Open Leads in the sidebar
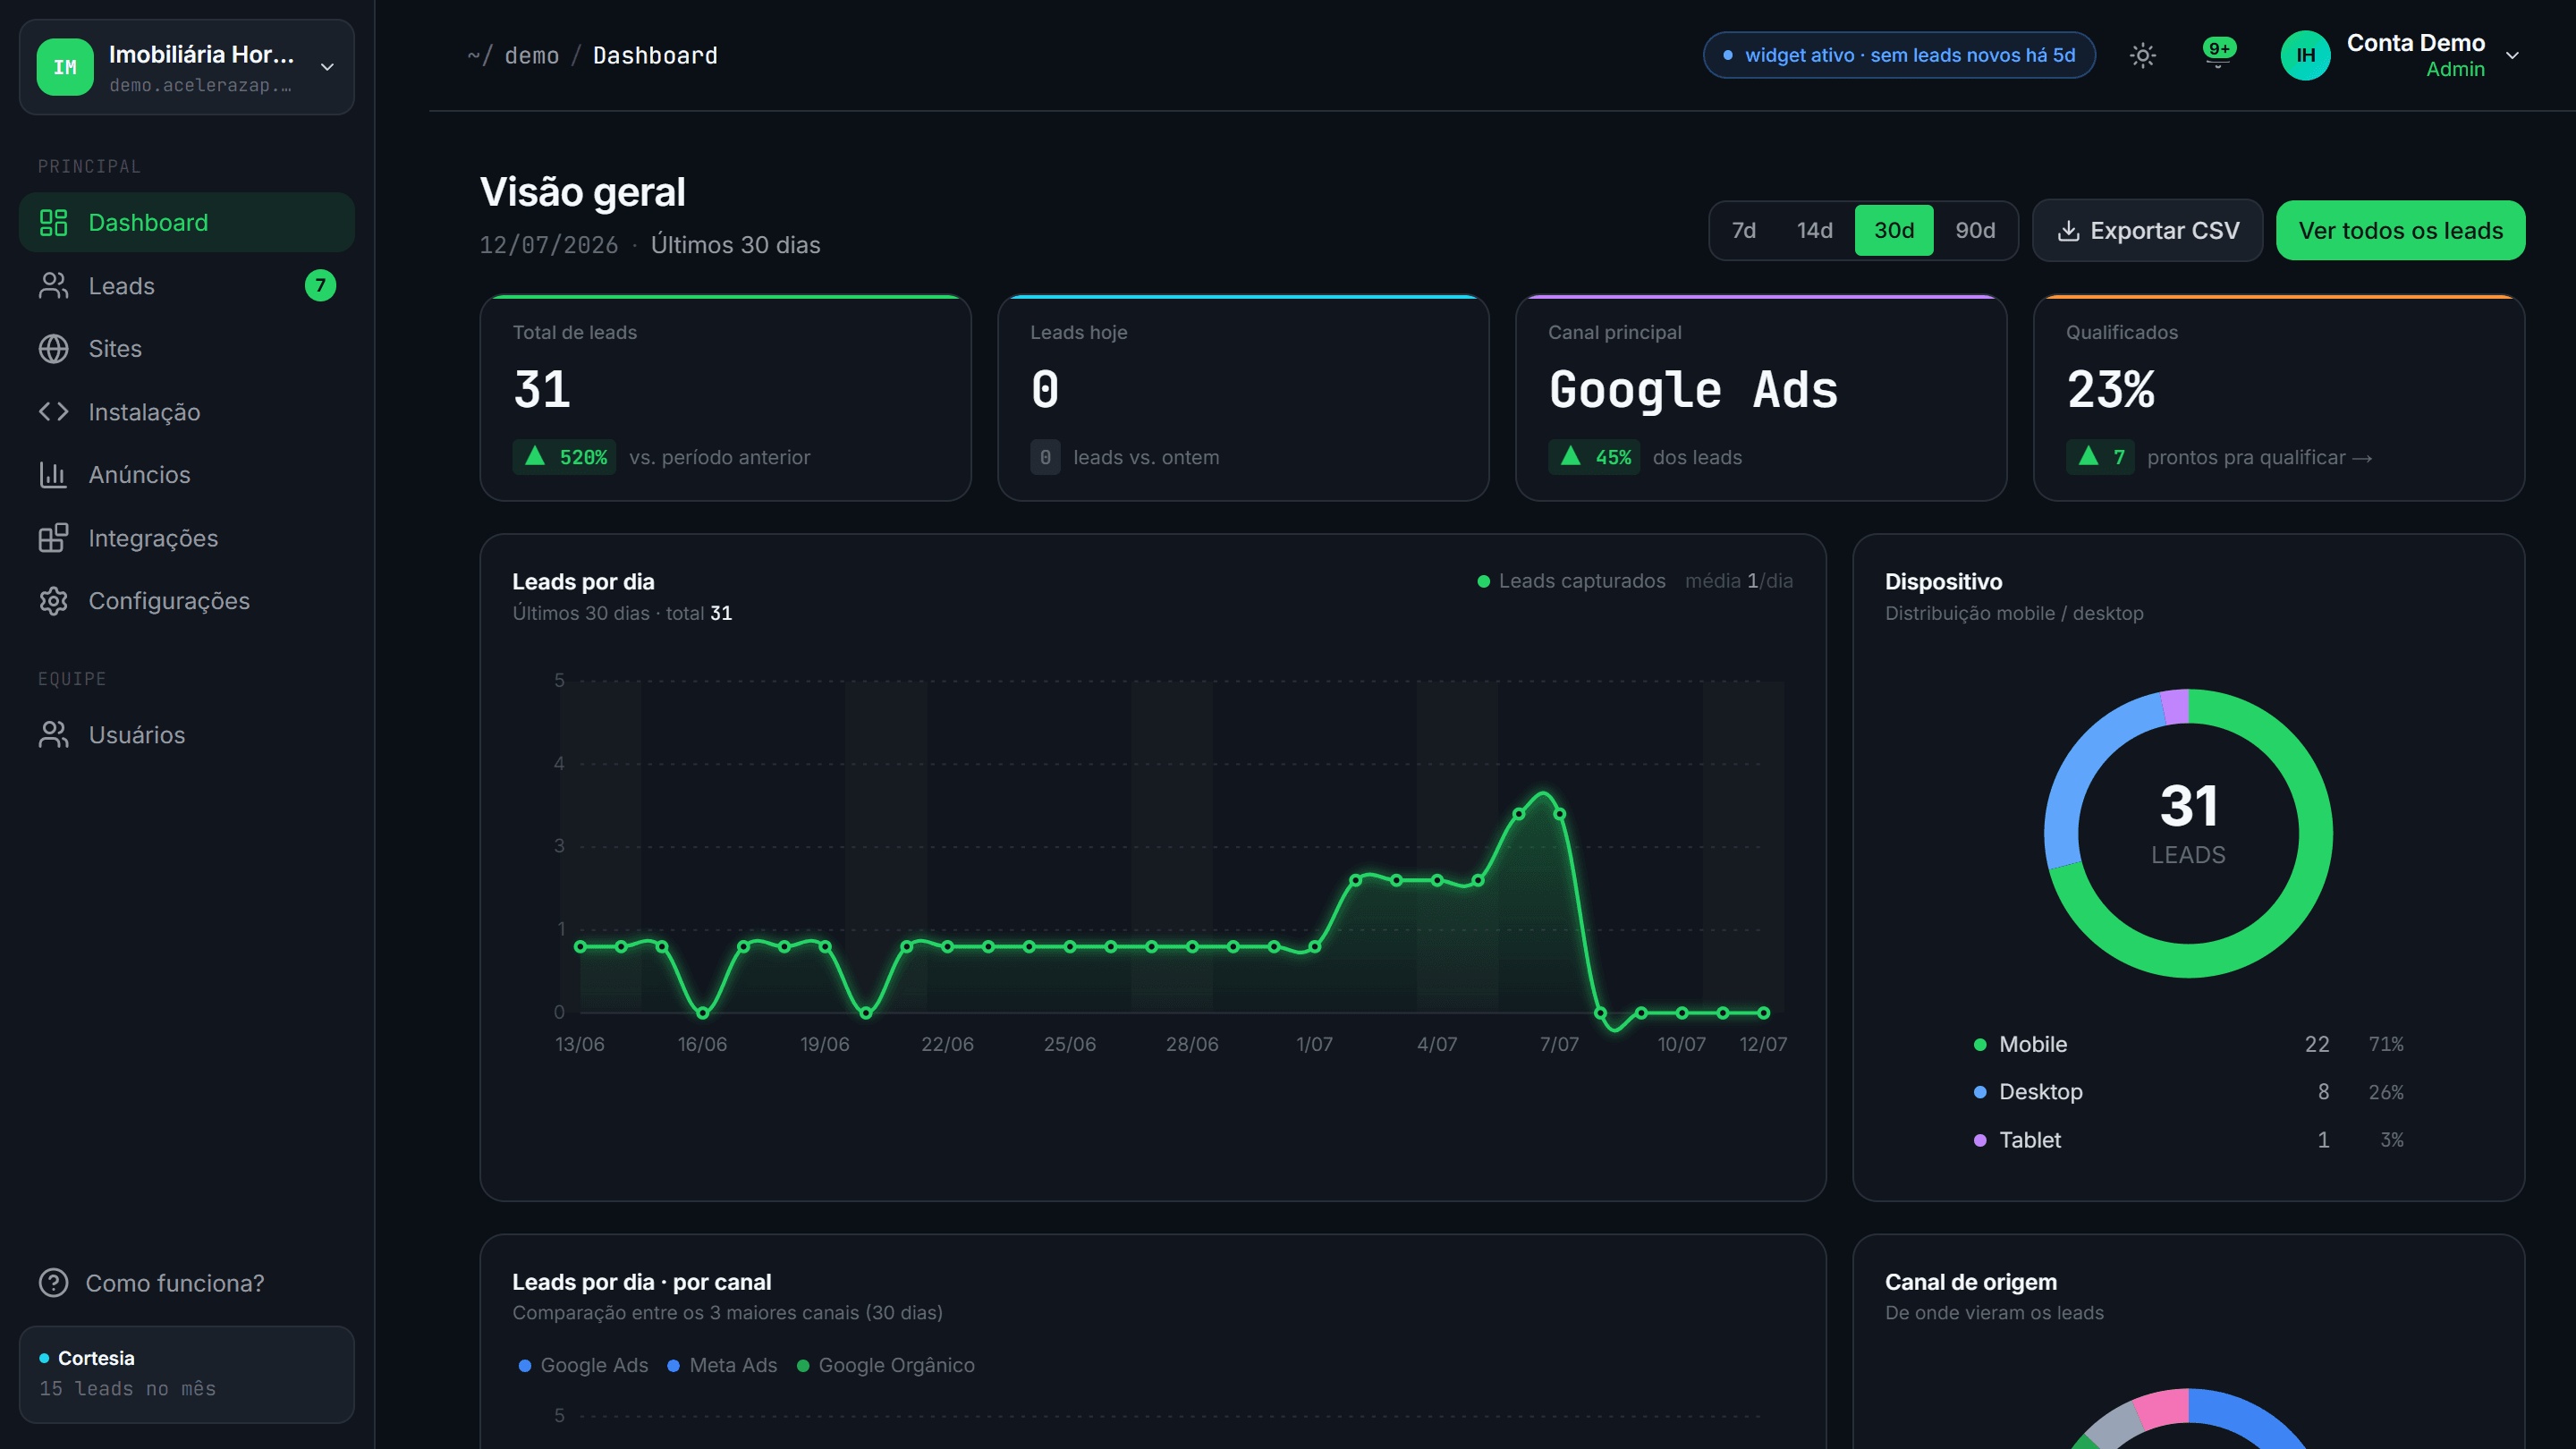The height and width of the screenshot is (1449, 2576). coord(186,286)
